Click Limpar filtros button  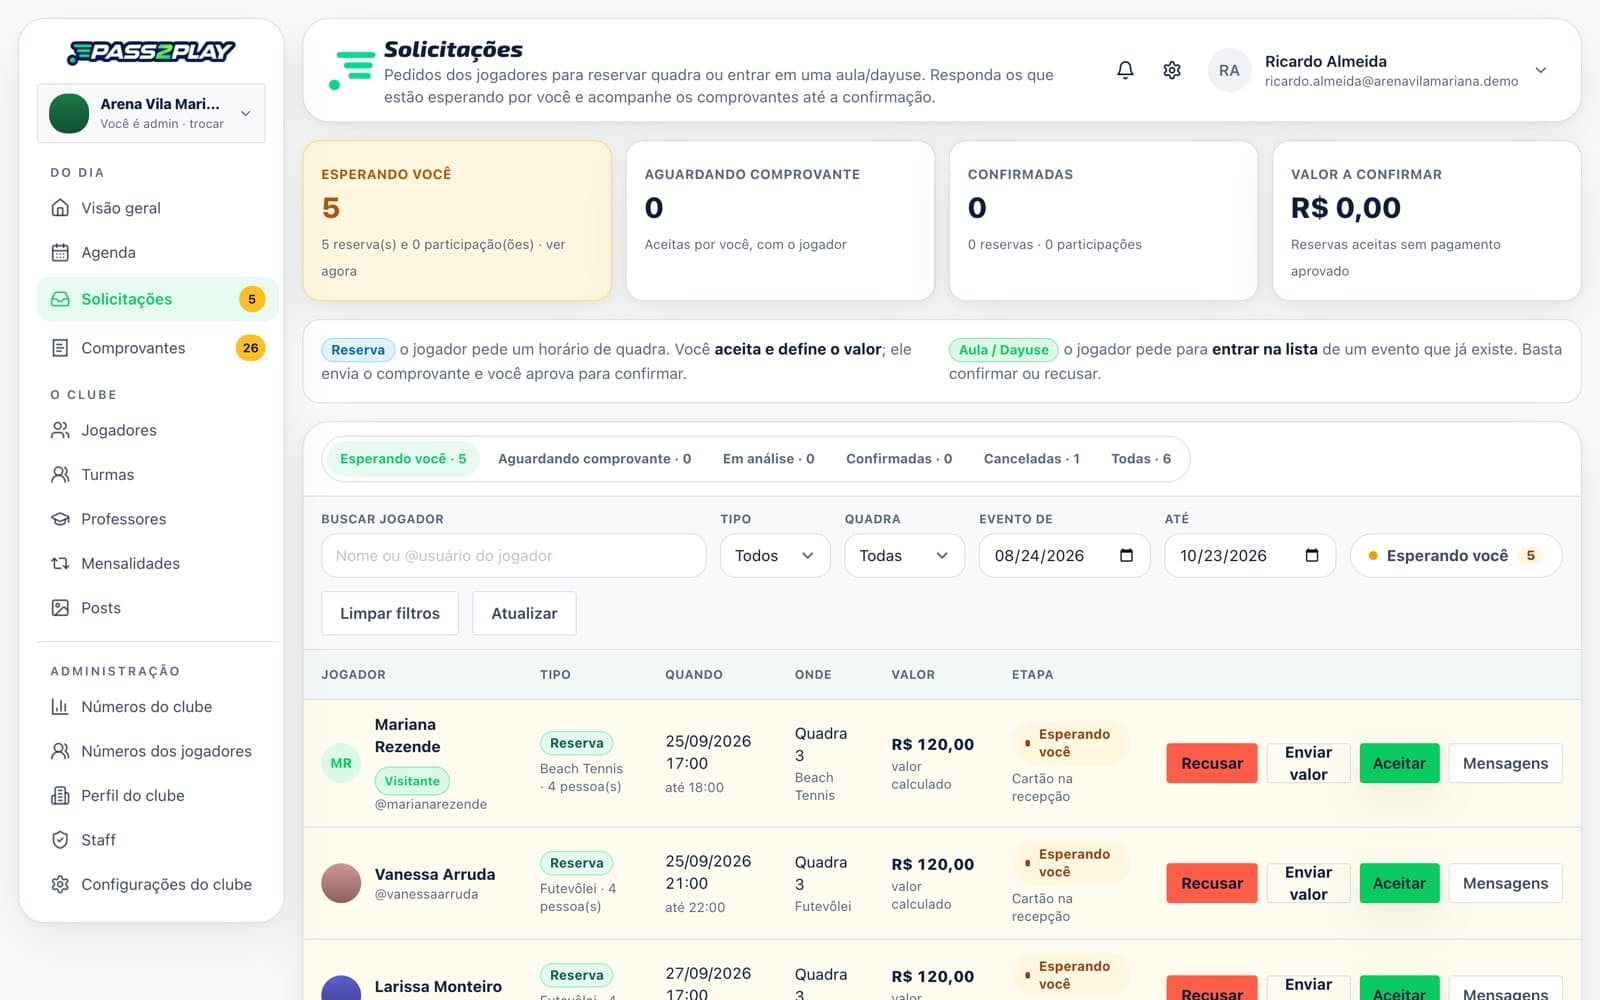pyautogui.click(x=390, y=613)
